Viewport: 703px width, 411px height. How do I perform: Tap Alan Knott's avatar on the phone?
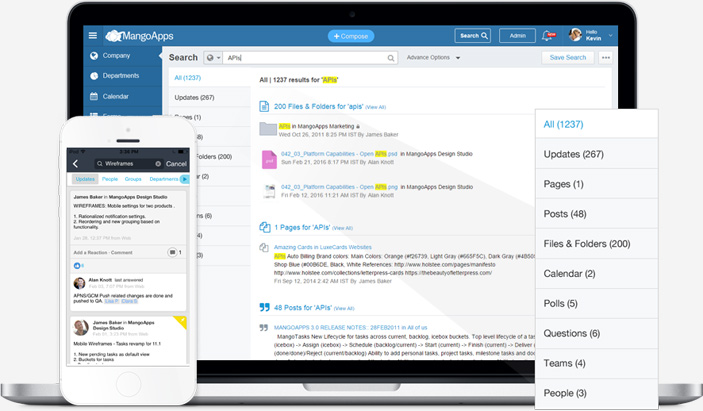coord(79,283)
